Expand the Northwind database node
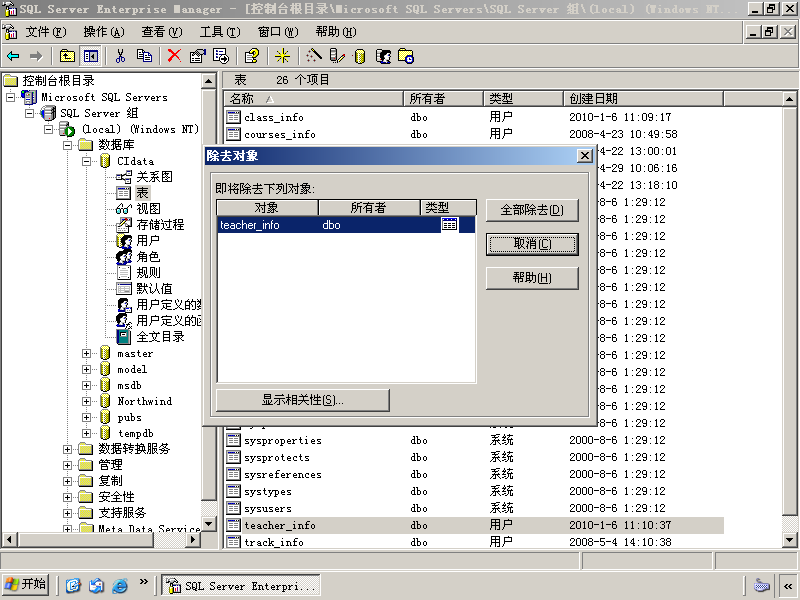The height and width of the screenshot is (600, 800). [86, 401]
